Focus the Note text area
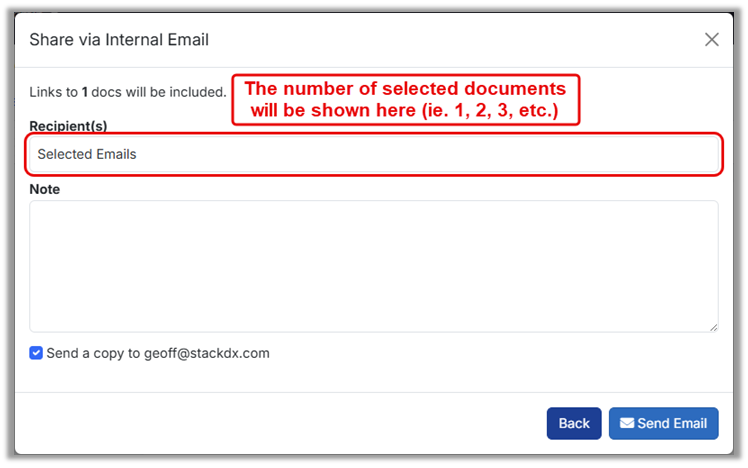Image resolution: width=748 pixels, height=468 pixels. coord(373,265)
